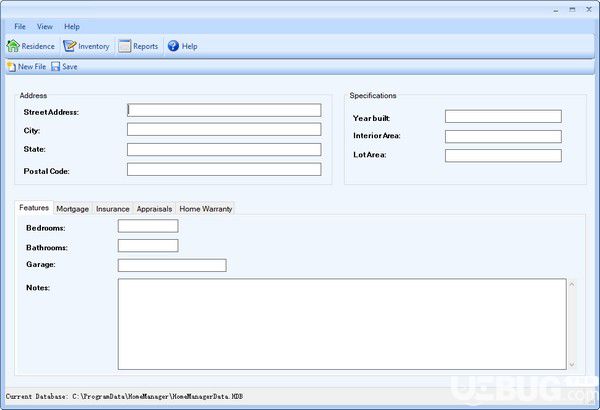The image size is (600, 410).
Task: Focus the Postal Code field
Action: pos(224,169)
